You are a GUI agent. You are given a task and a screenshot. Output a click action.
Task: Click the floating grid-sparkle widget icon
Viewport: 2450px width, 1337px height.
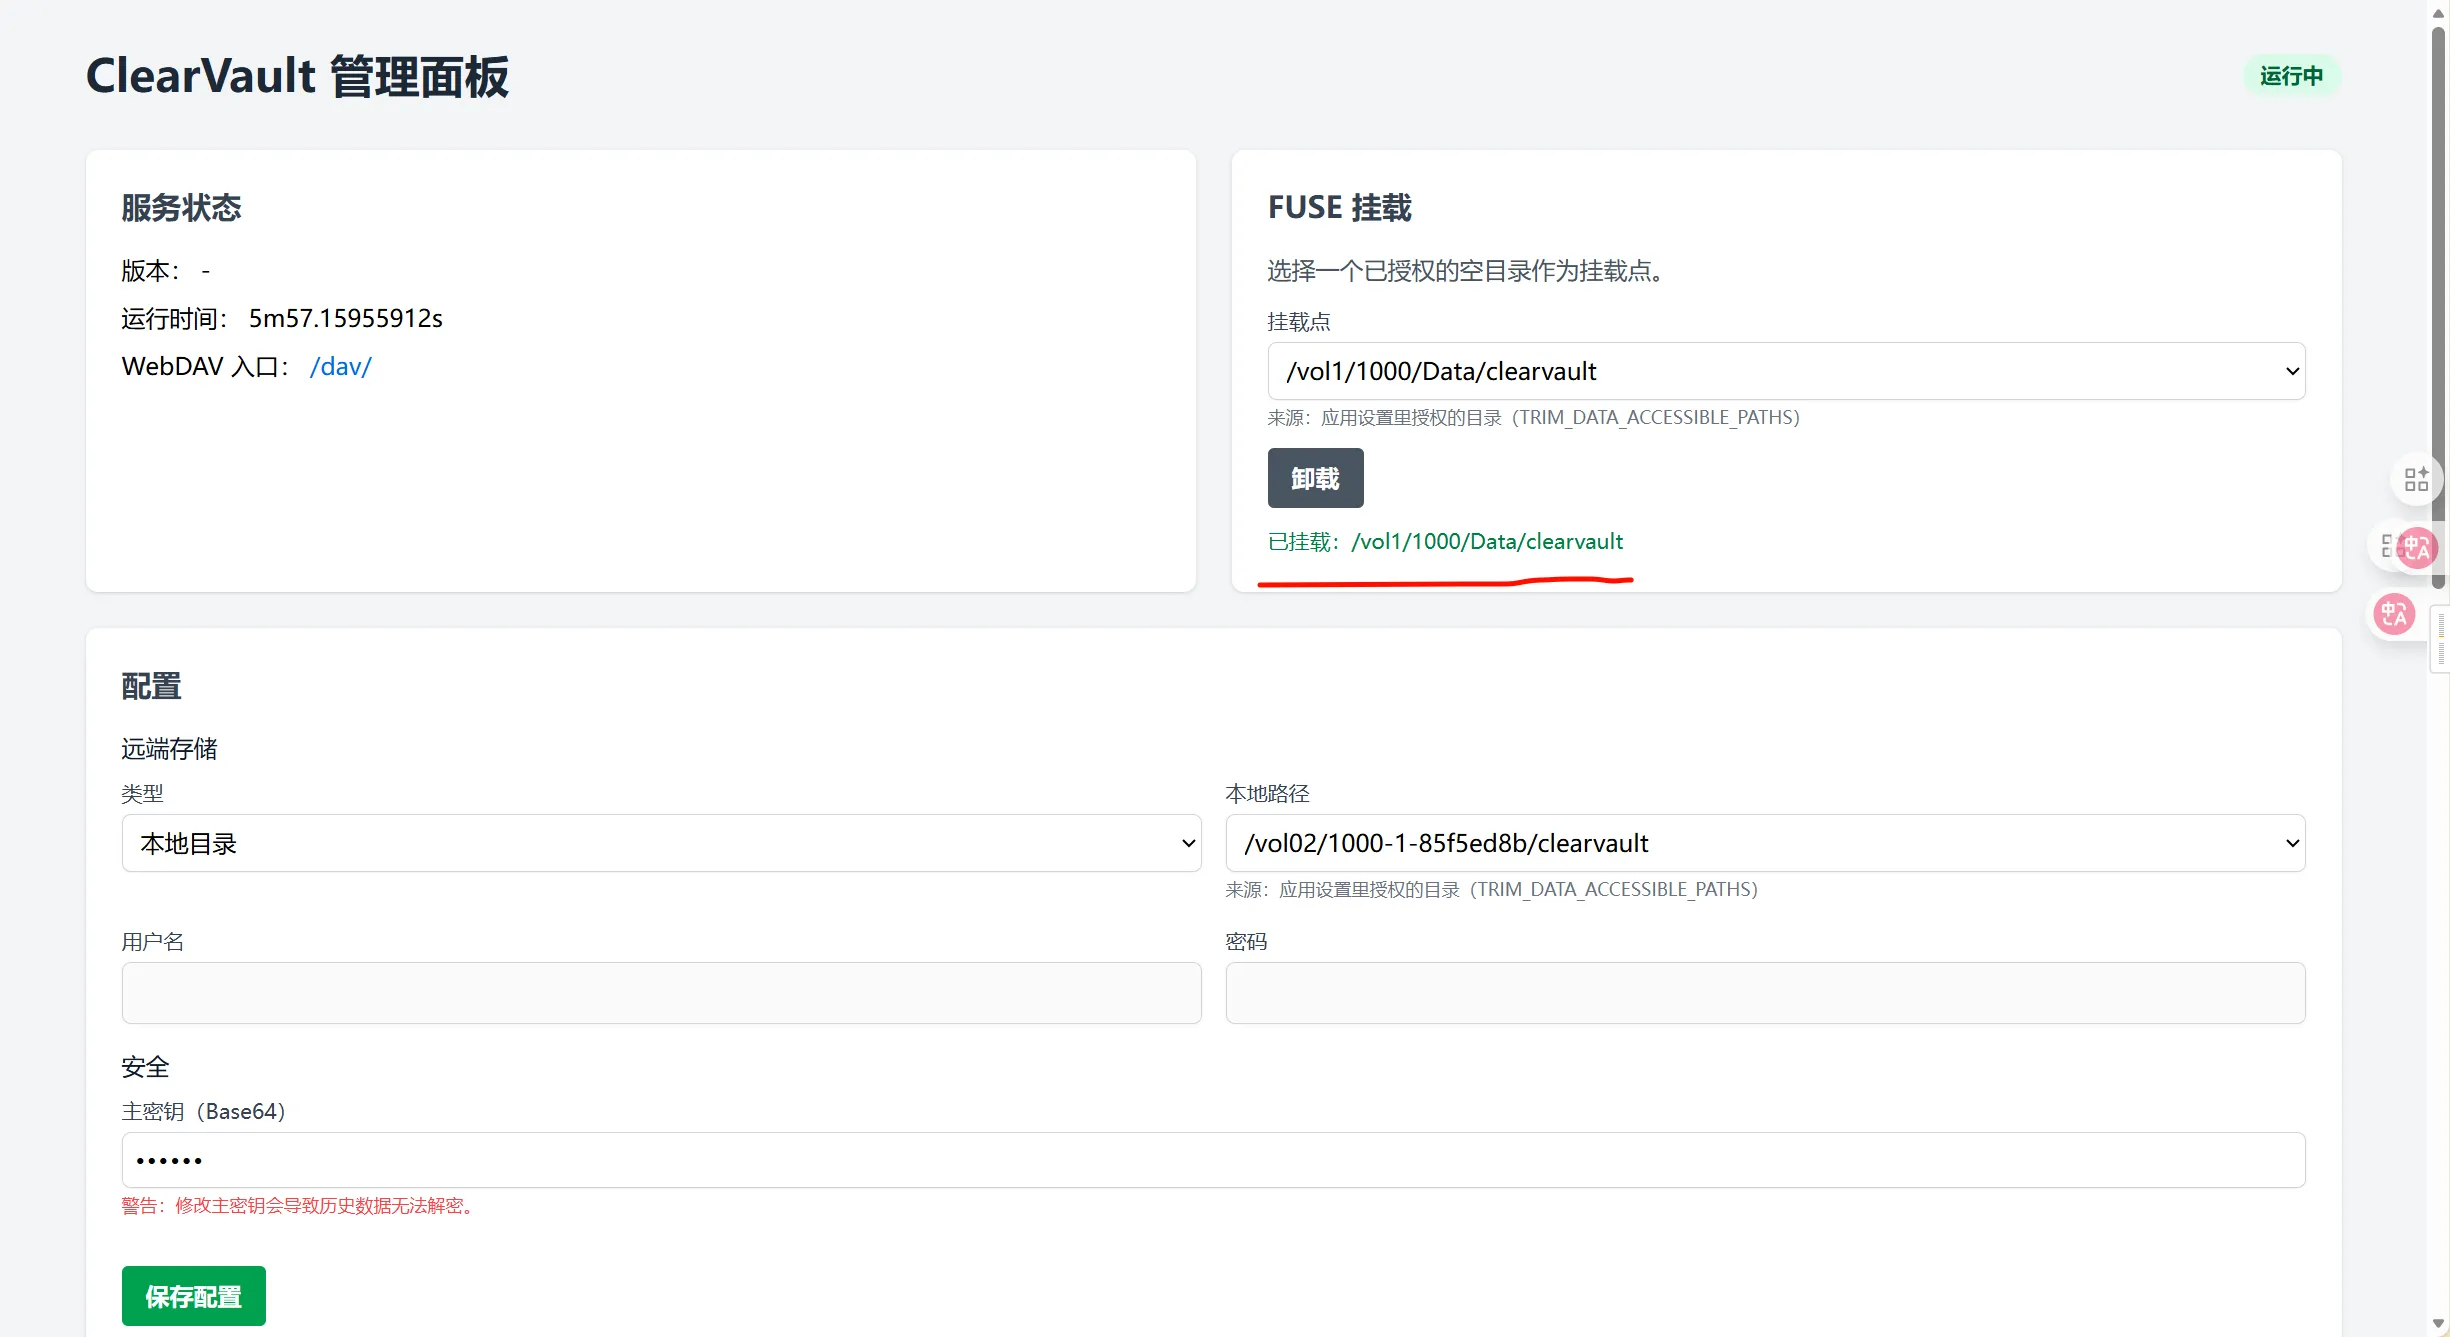point(2416,480)
